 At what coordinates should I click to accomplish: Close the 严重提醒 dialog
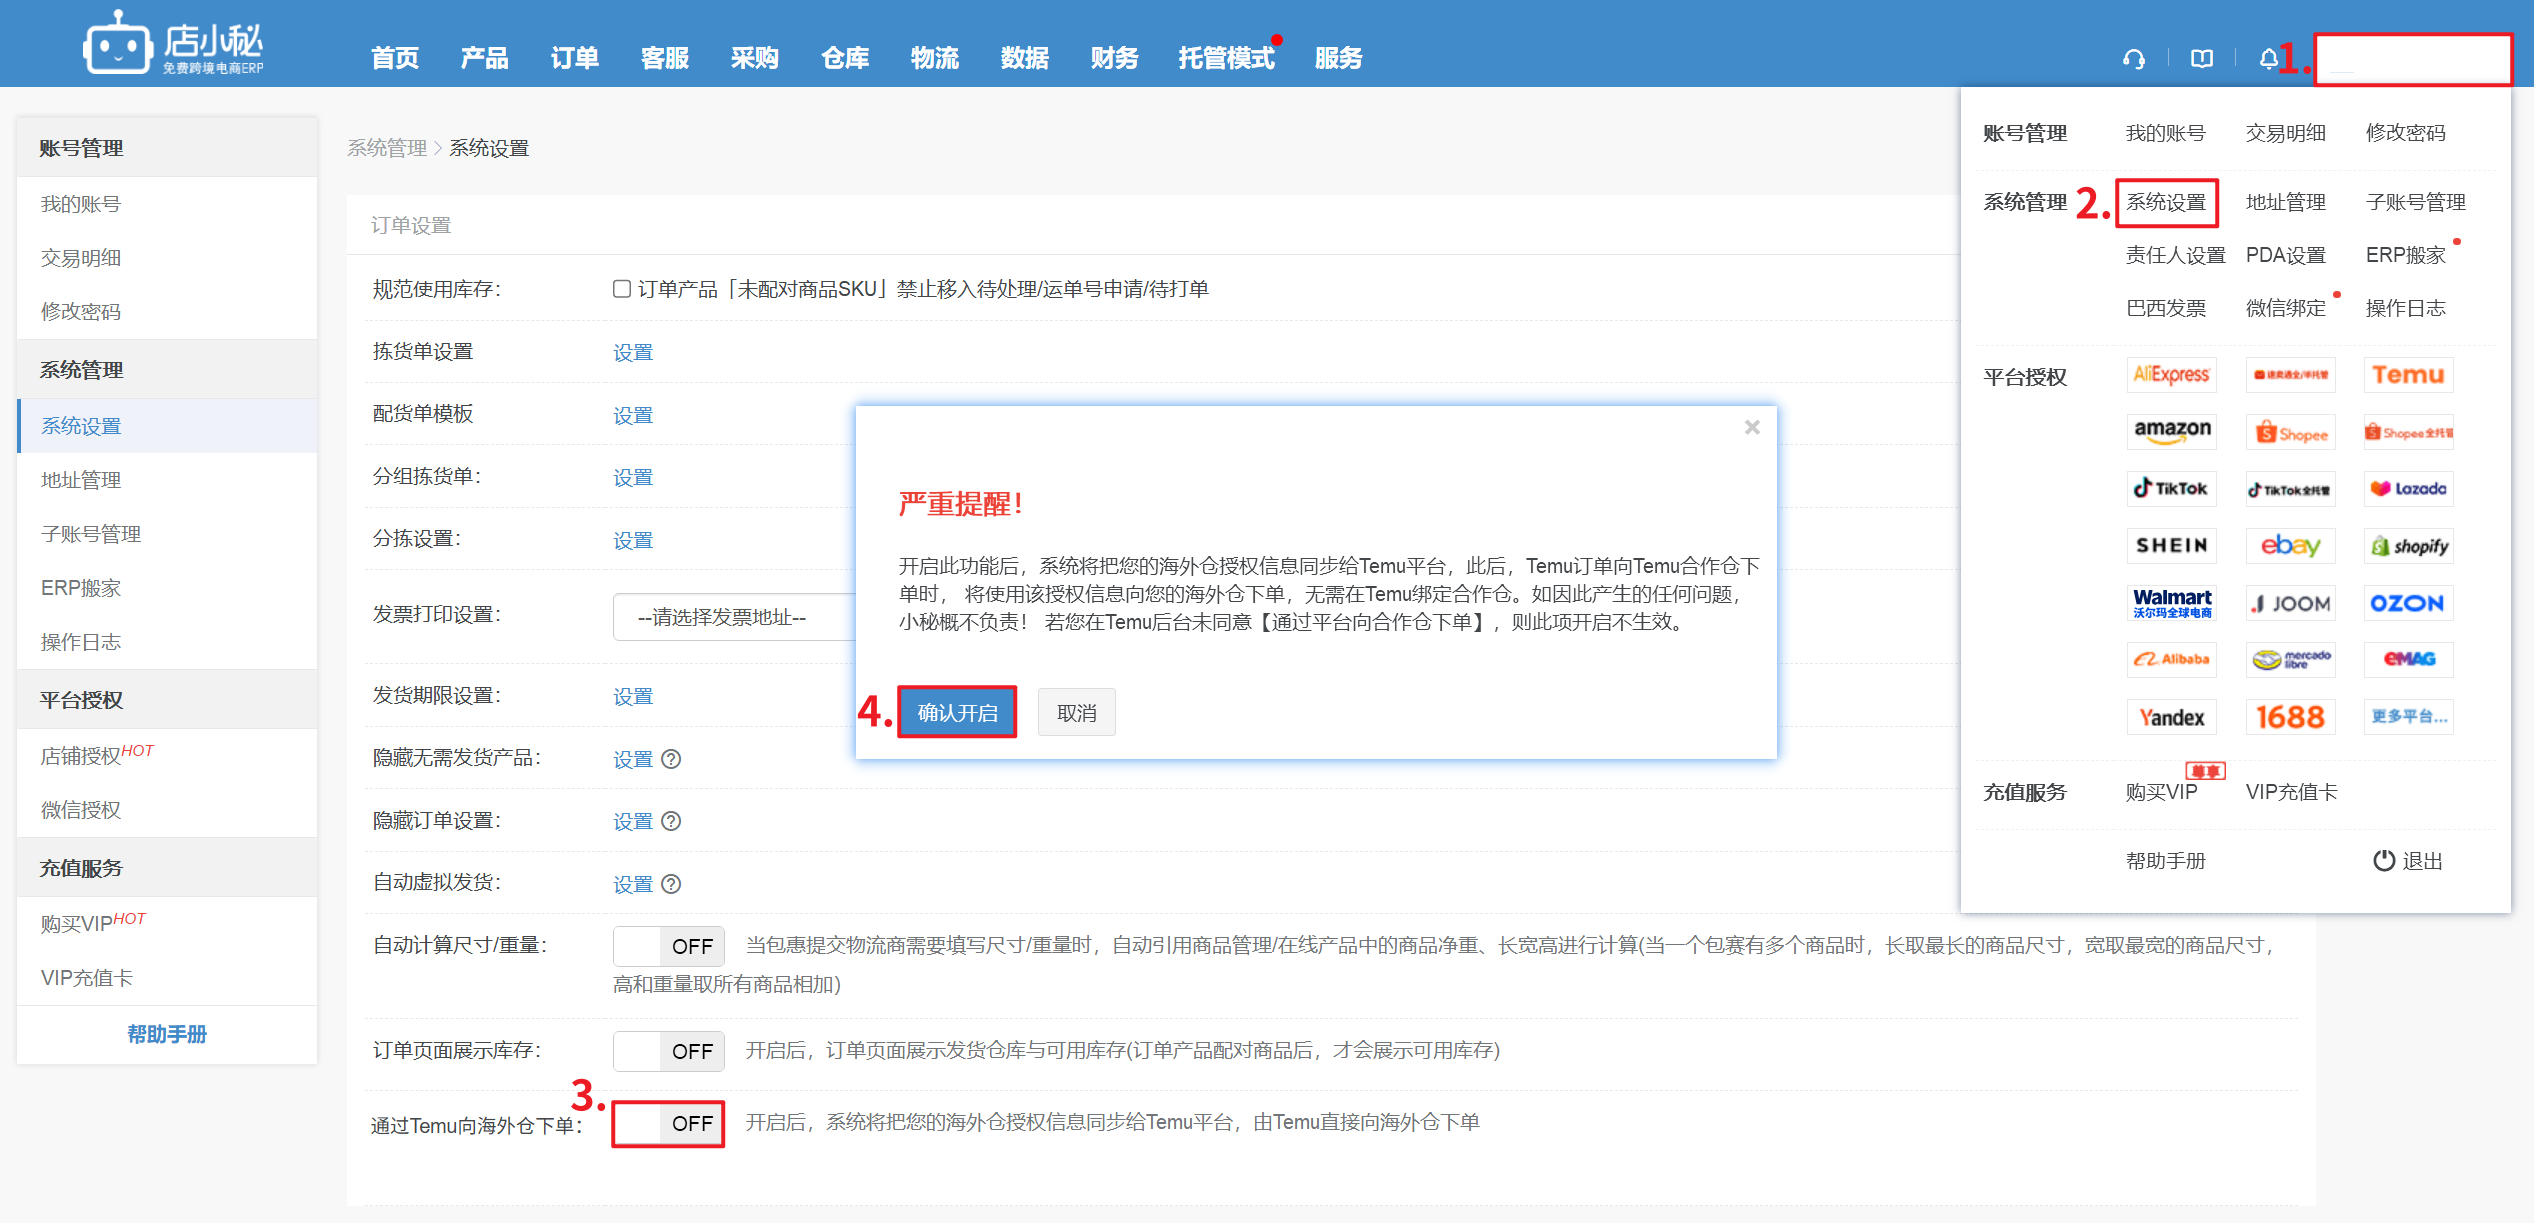pos(1752,428)
